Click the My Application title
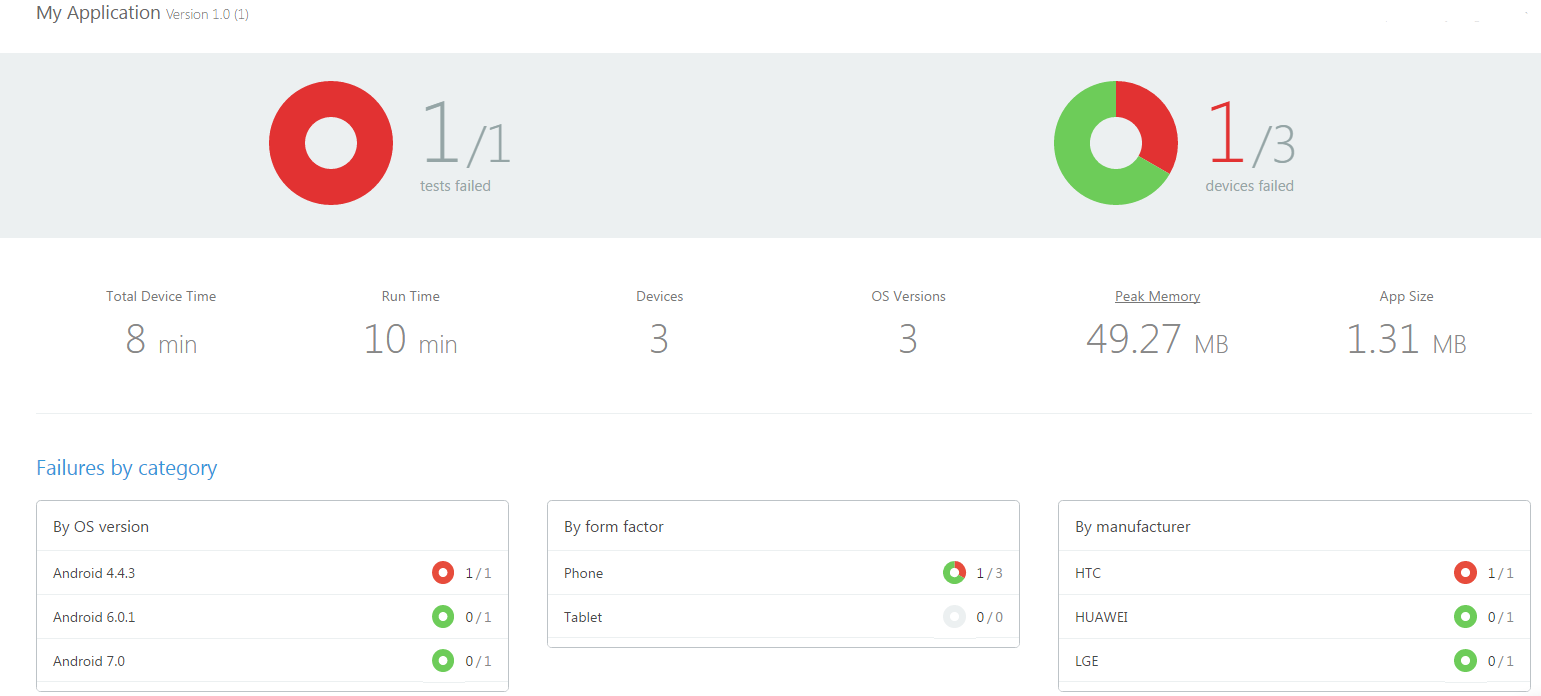The image size is (1541, 696). coord(98,14)
